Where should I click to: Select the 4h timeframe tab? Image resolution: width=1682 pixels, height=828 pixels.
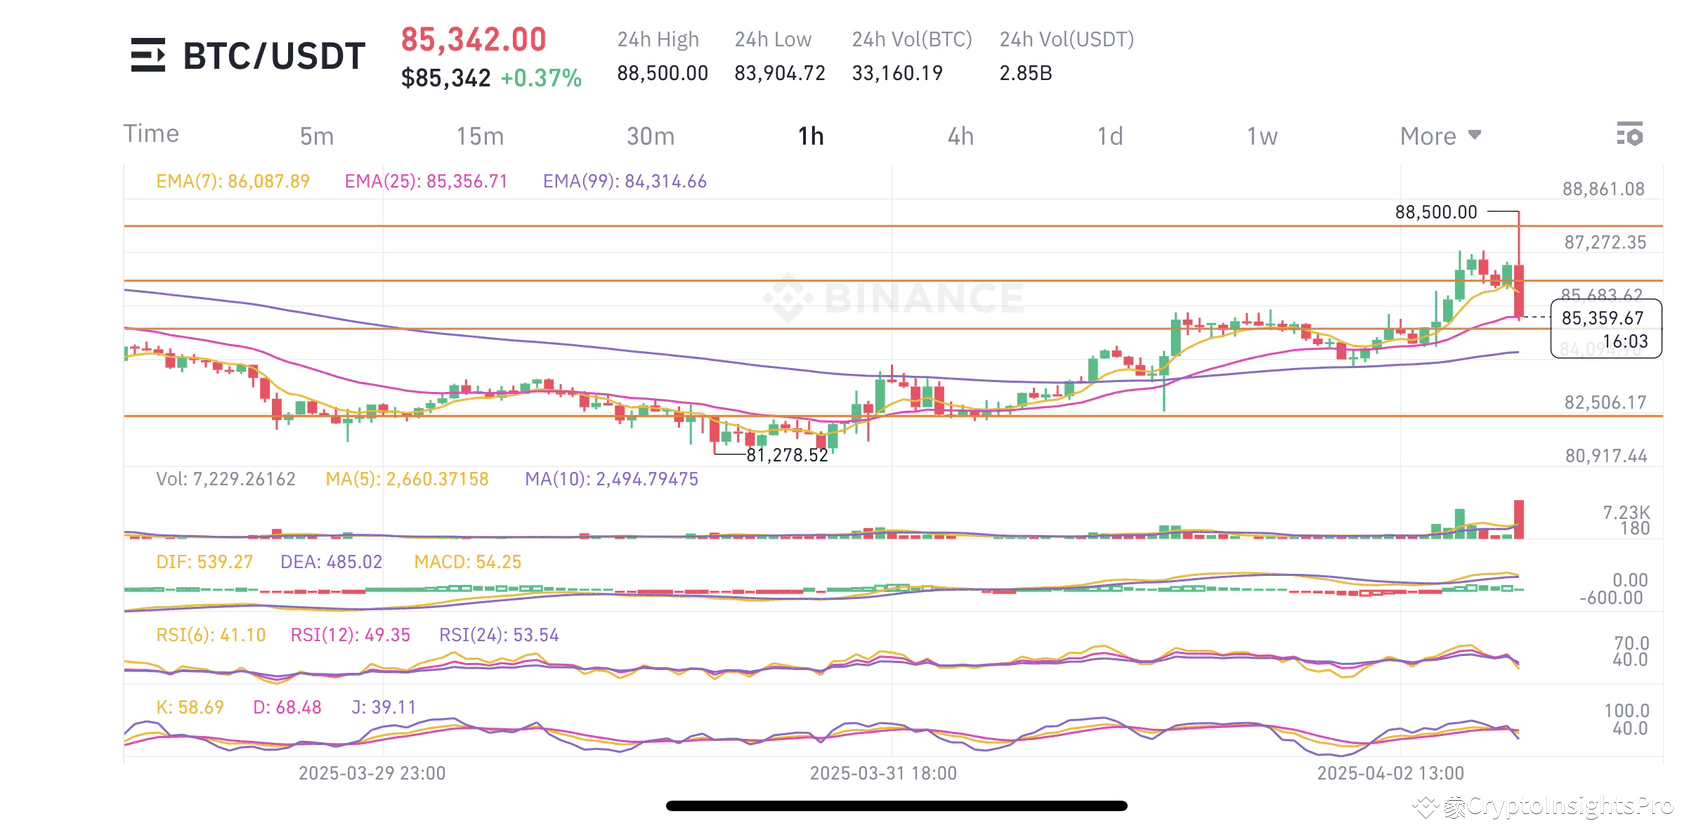(960, 136)
